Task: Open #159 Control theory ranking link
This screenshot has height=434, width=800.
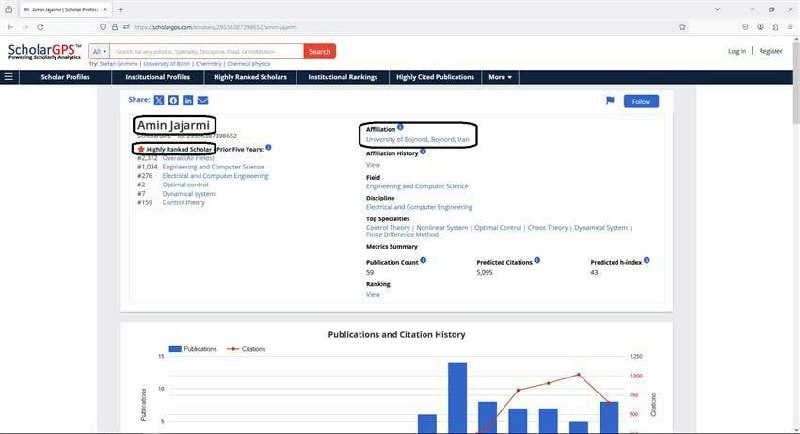Action: [x=183, y=202]
